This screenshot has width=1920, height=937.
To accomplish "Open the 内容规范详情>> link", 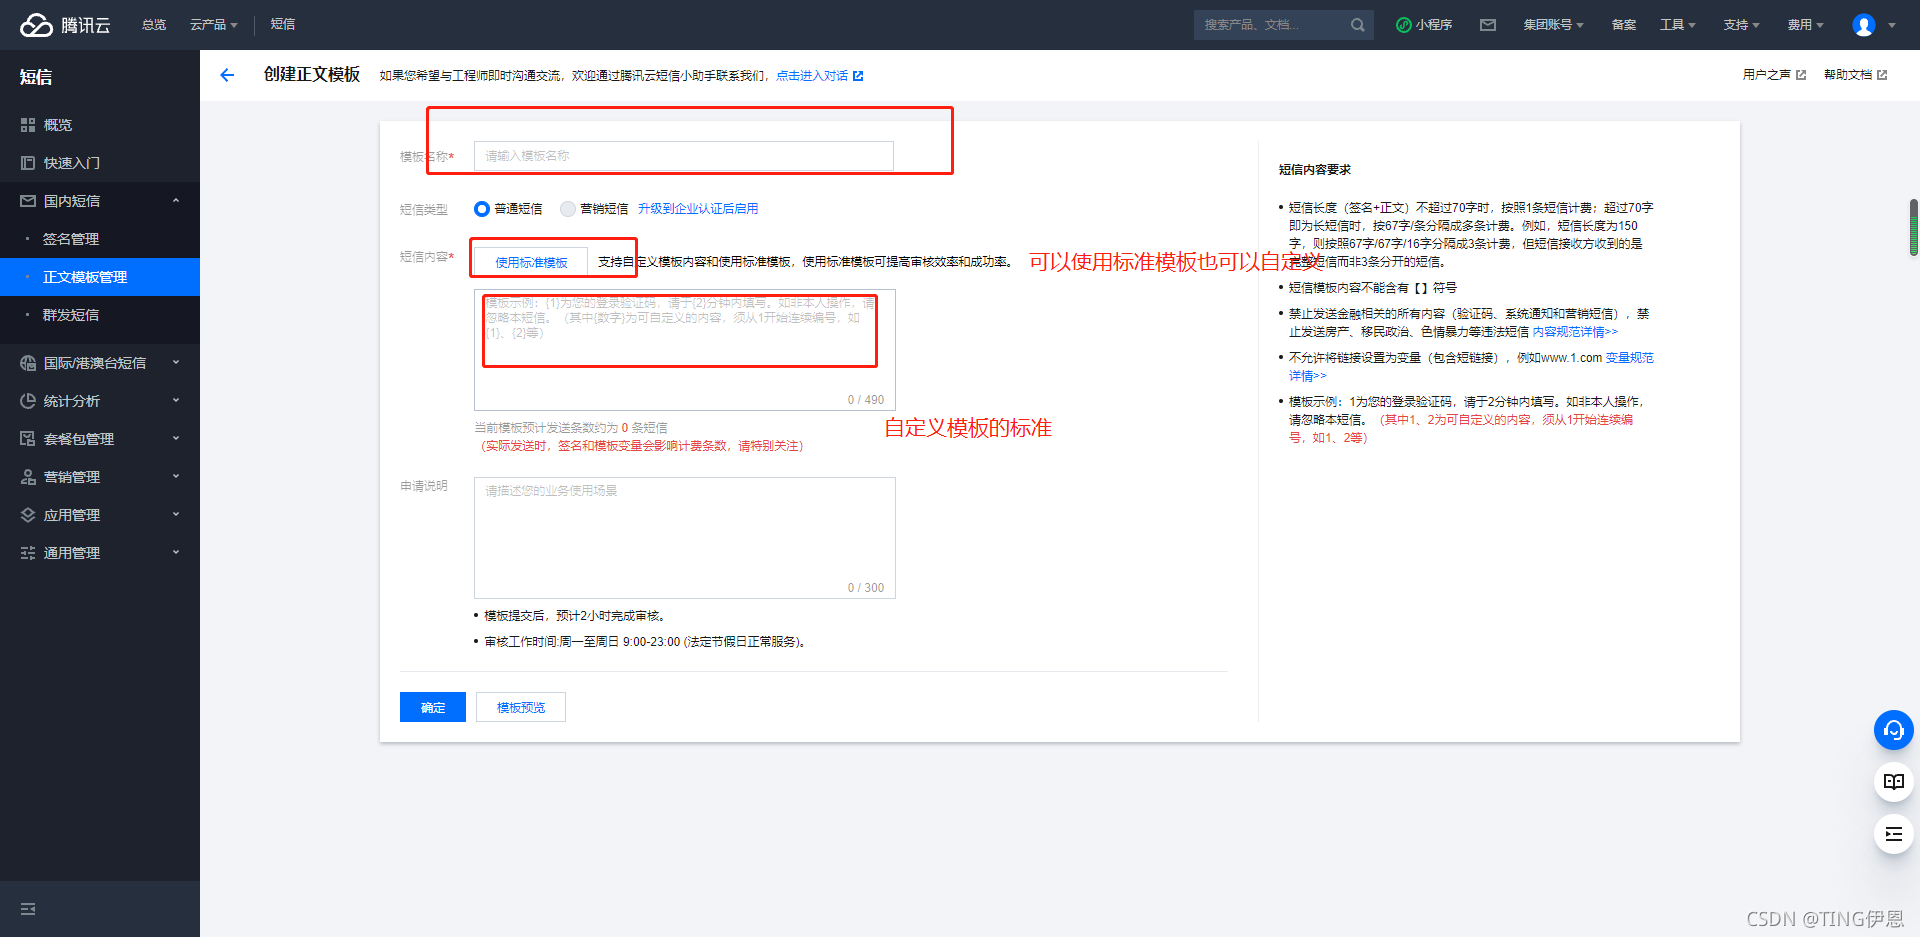I will 1575,332.
